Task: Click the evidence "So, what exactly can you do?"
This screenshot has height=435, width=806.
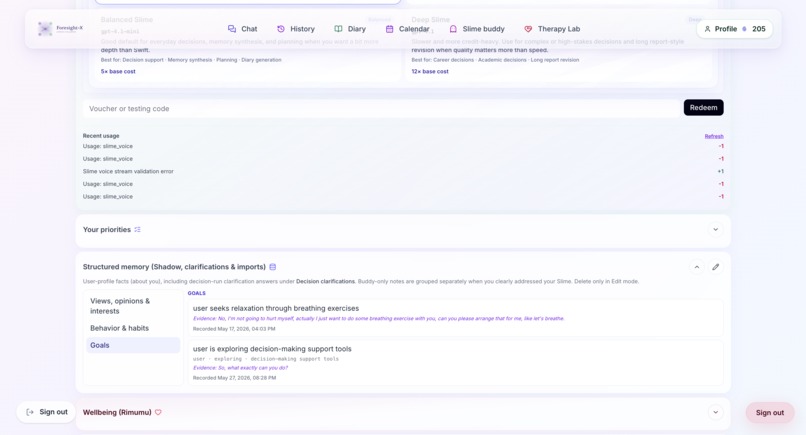Action: tap(240, 368)
